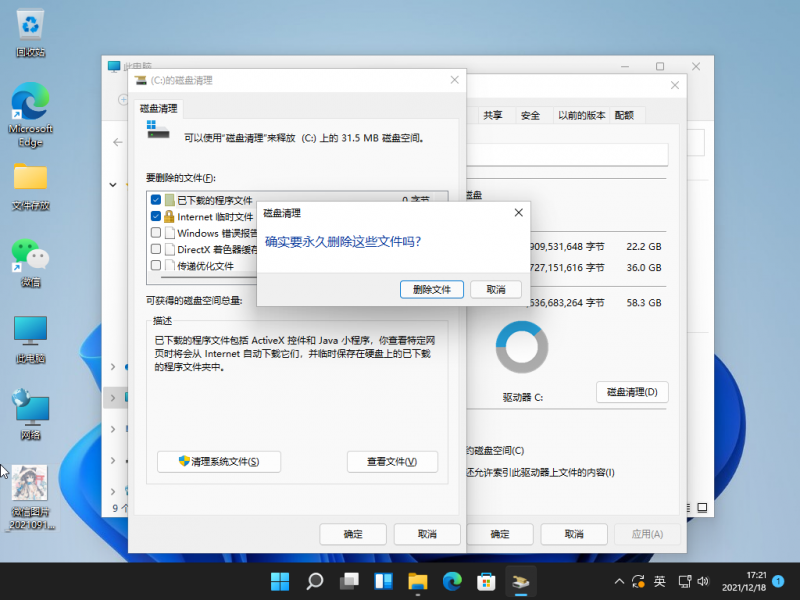Switch to the 共享 tab in properties
This screenshot has width=800, height=600.
click(492, 115)
